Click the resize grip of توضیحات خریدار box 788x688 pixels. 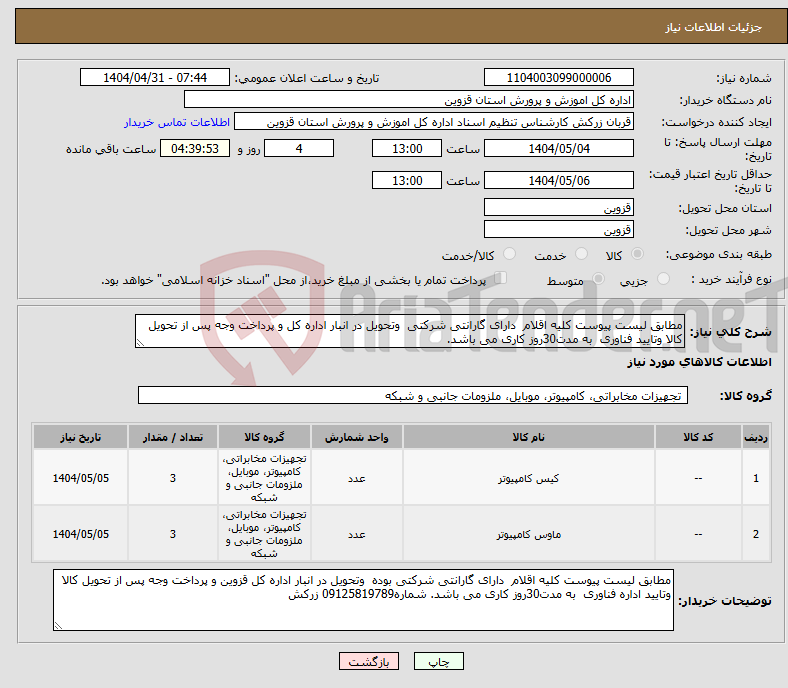pos(58,626)
